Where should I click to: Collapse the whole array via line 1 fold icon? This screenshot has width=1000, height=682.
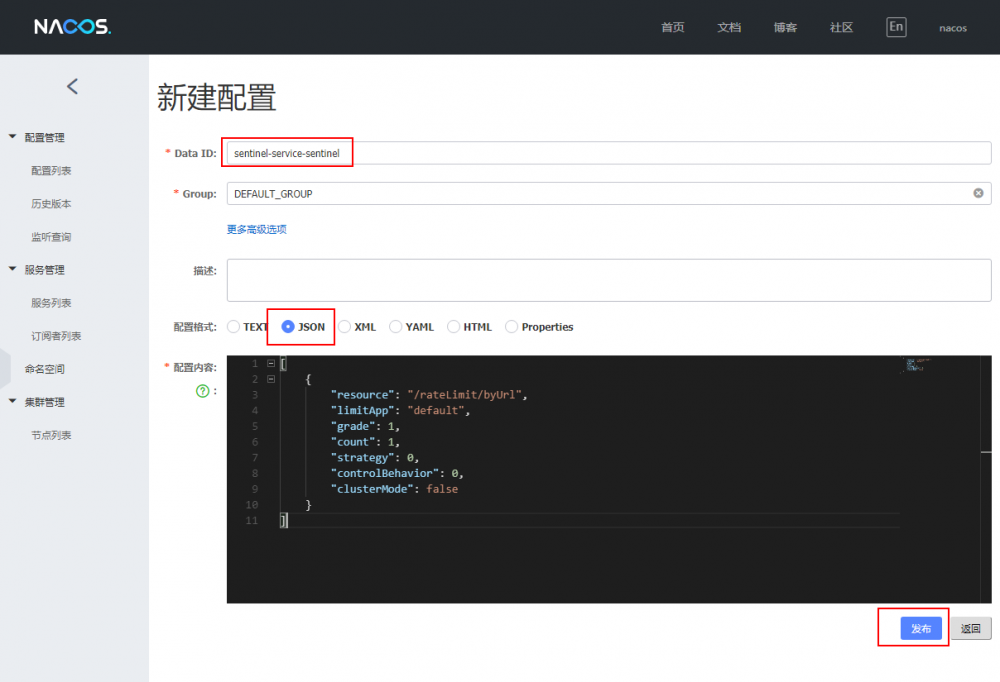tap(270, 363)
